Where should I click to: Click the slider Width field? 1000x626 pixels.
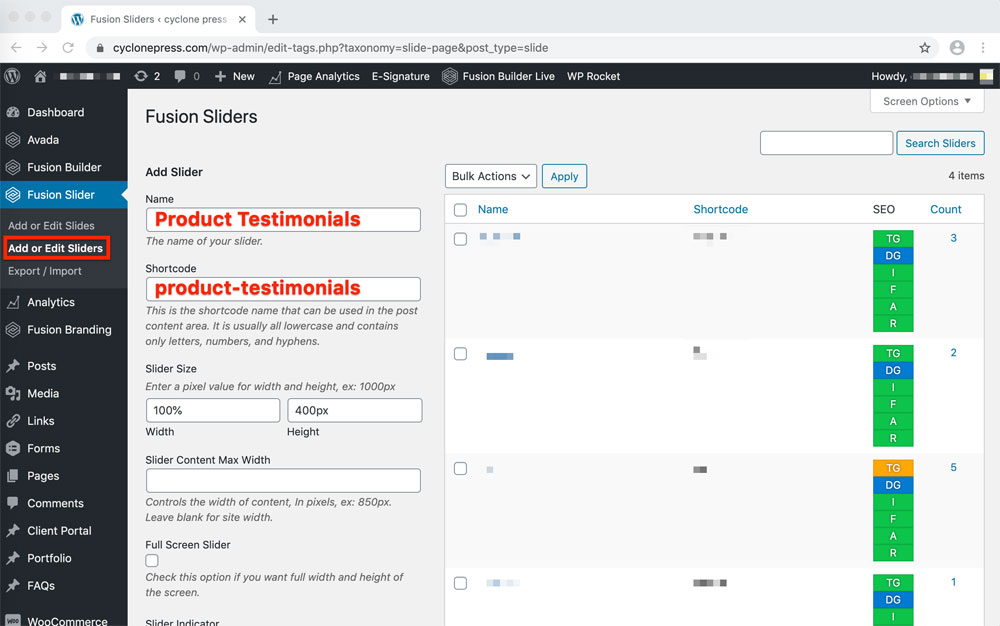(213, 411)
